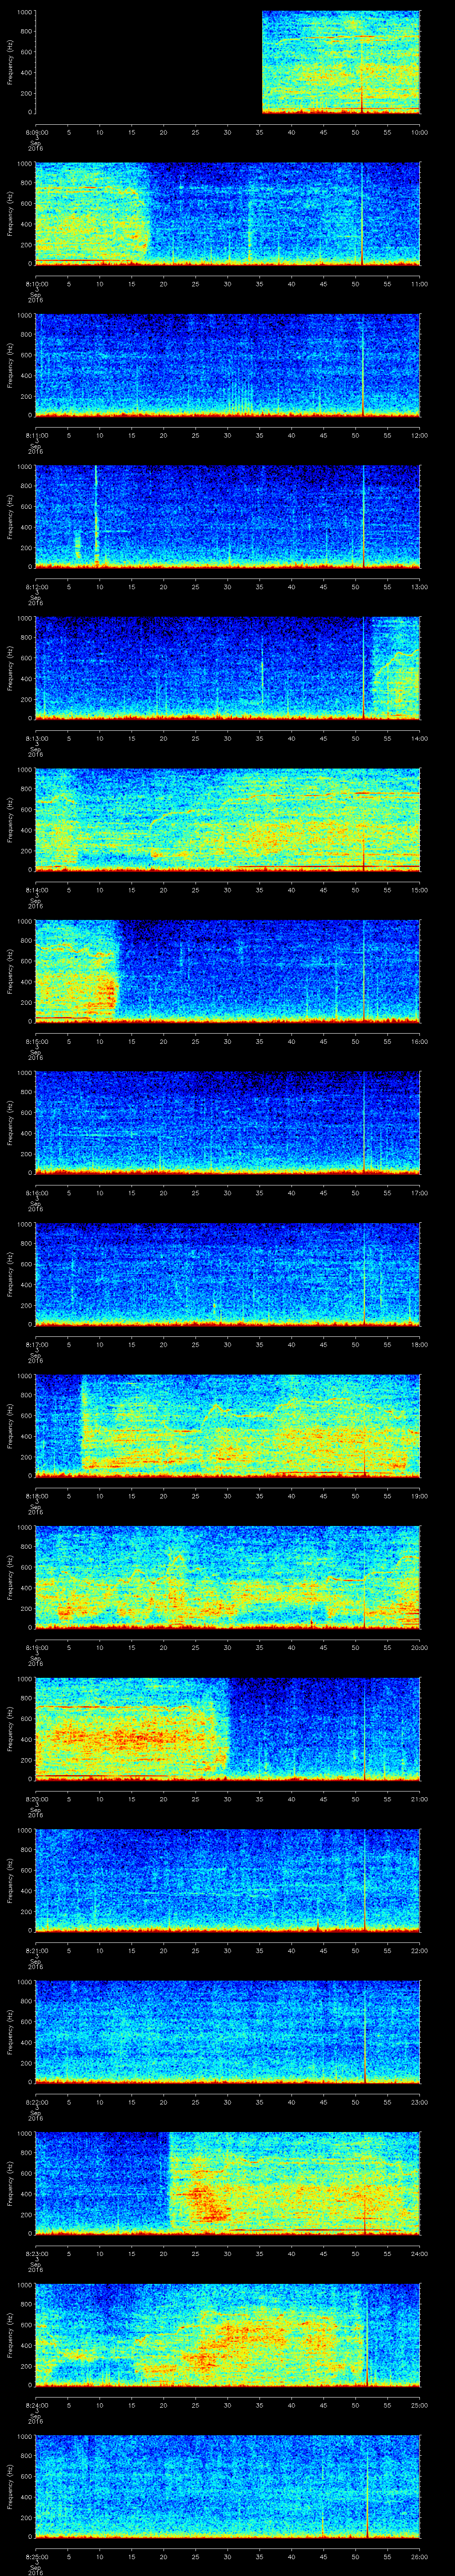Click the 8:21:00 start time label
Image resolution: width=455 pixels, height=2576 pixels.
[x=36, y=1950]
